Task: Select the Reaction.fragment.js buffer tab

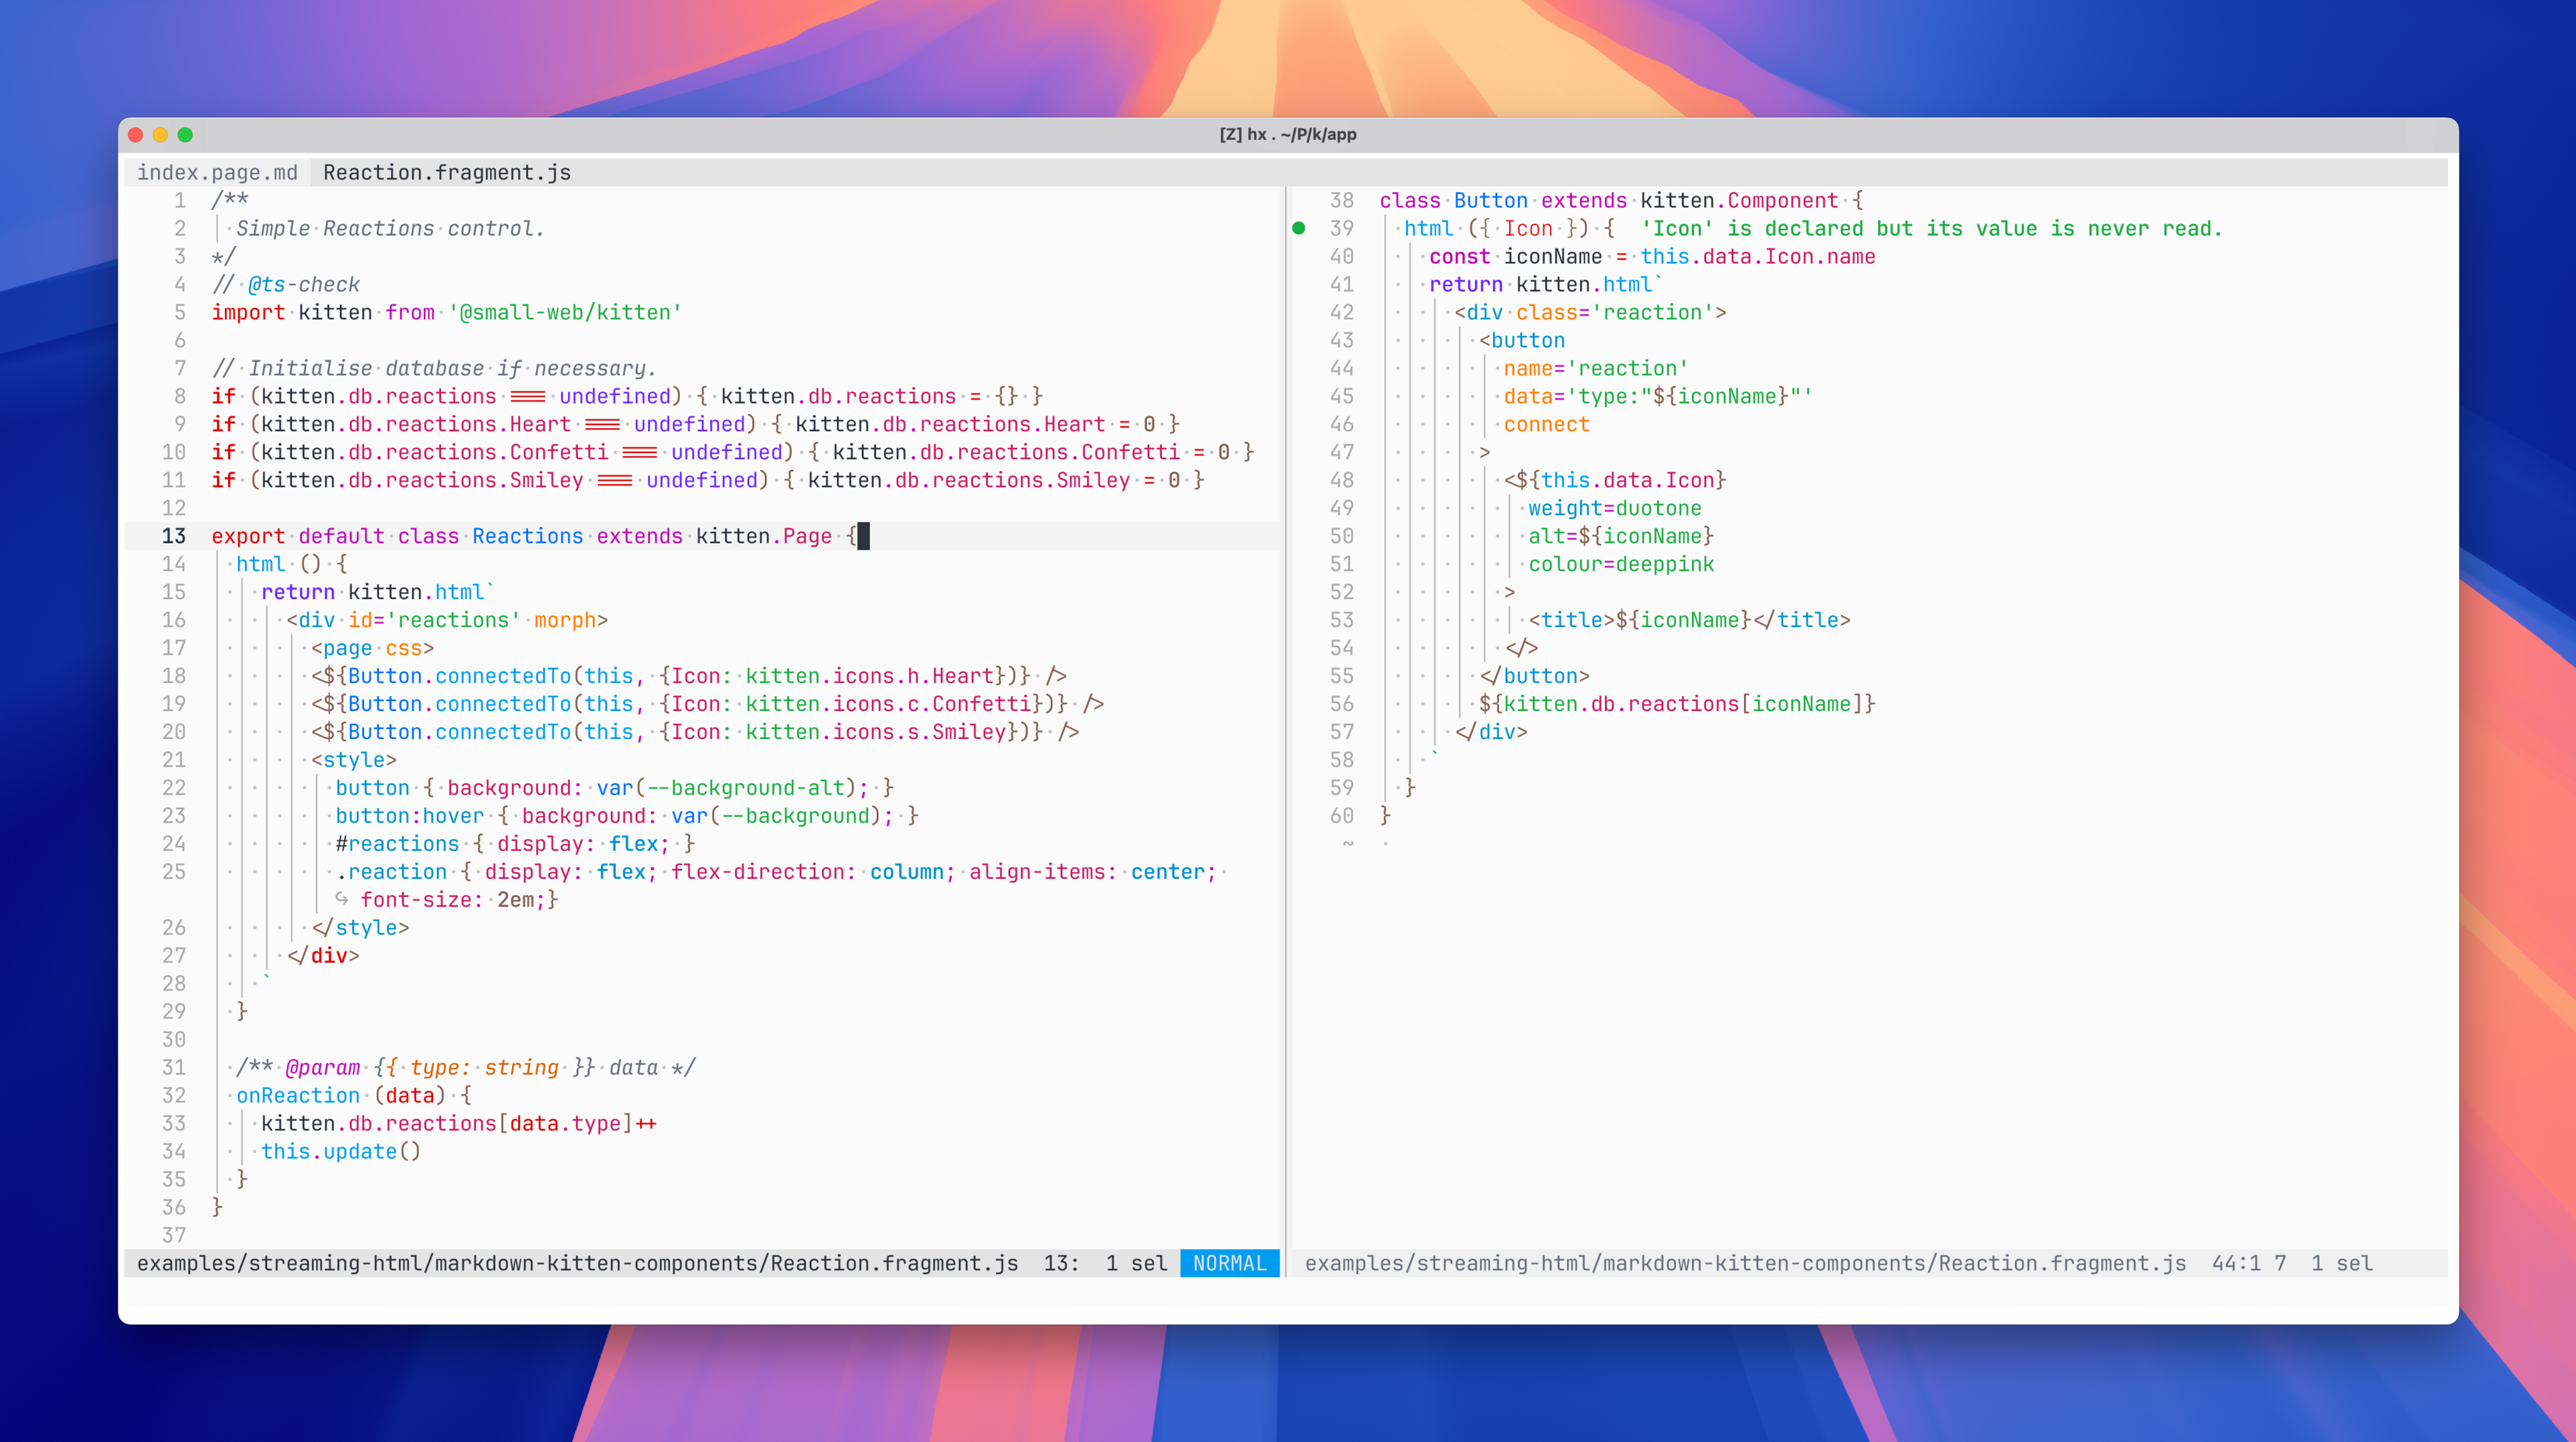Action: pos(446,172)
